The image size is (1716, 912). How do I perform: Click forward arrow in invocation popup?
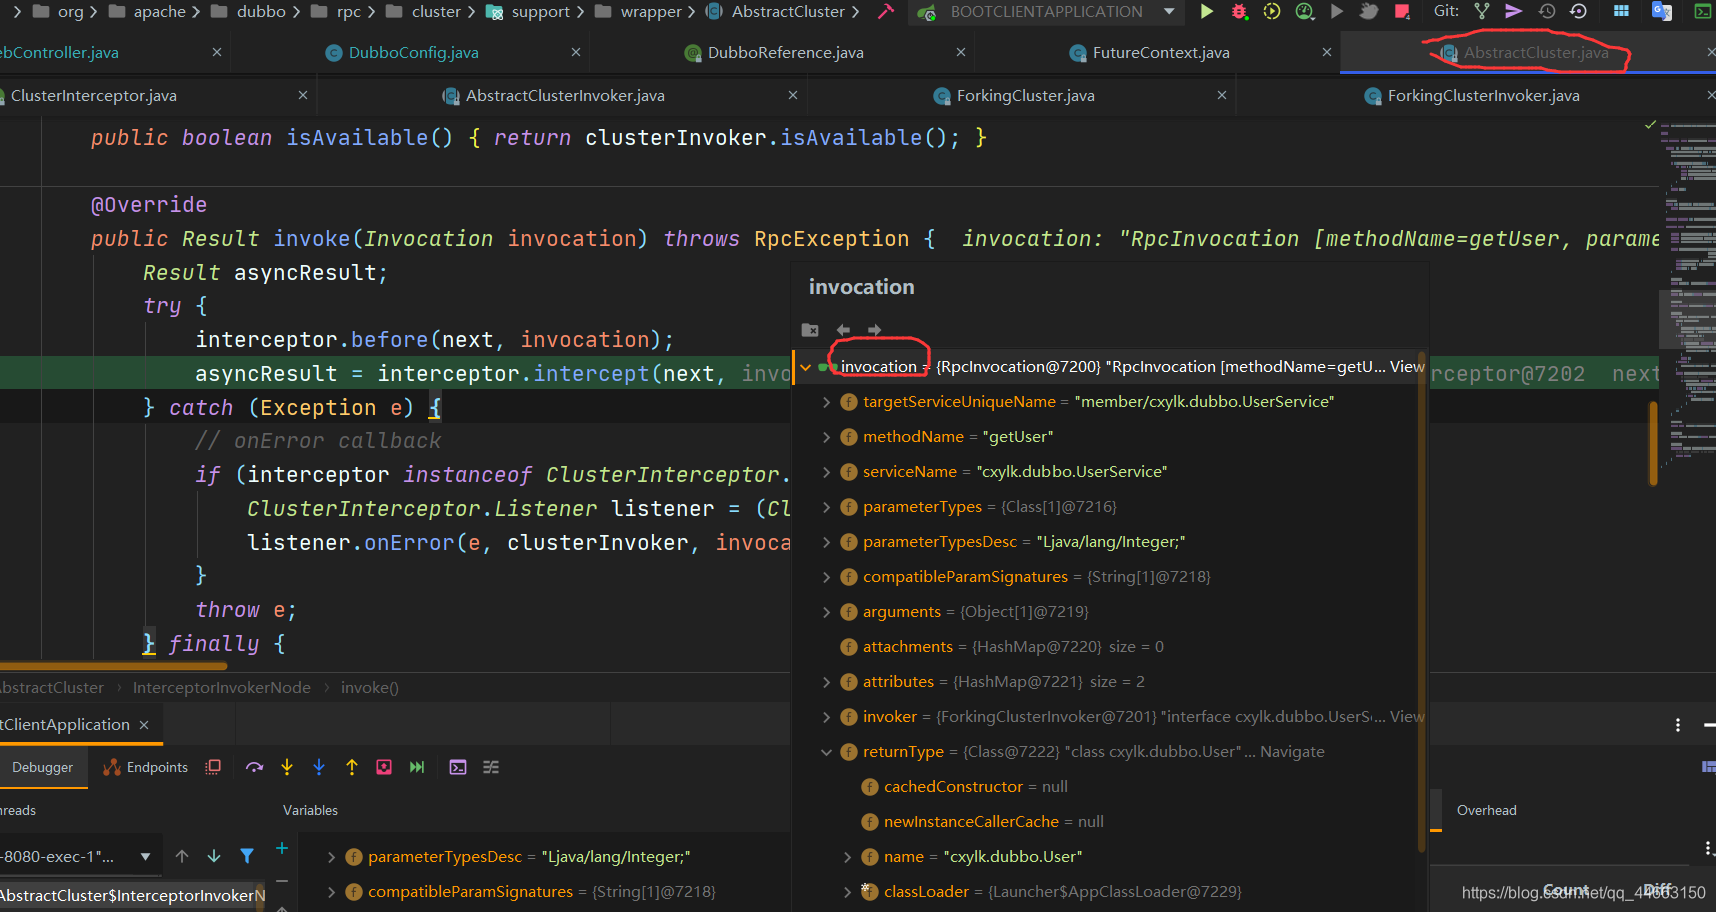(875, 330)
